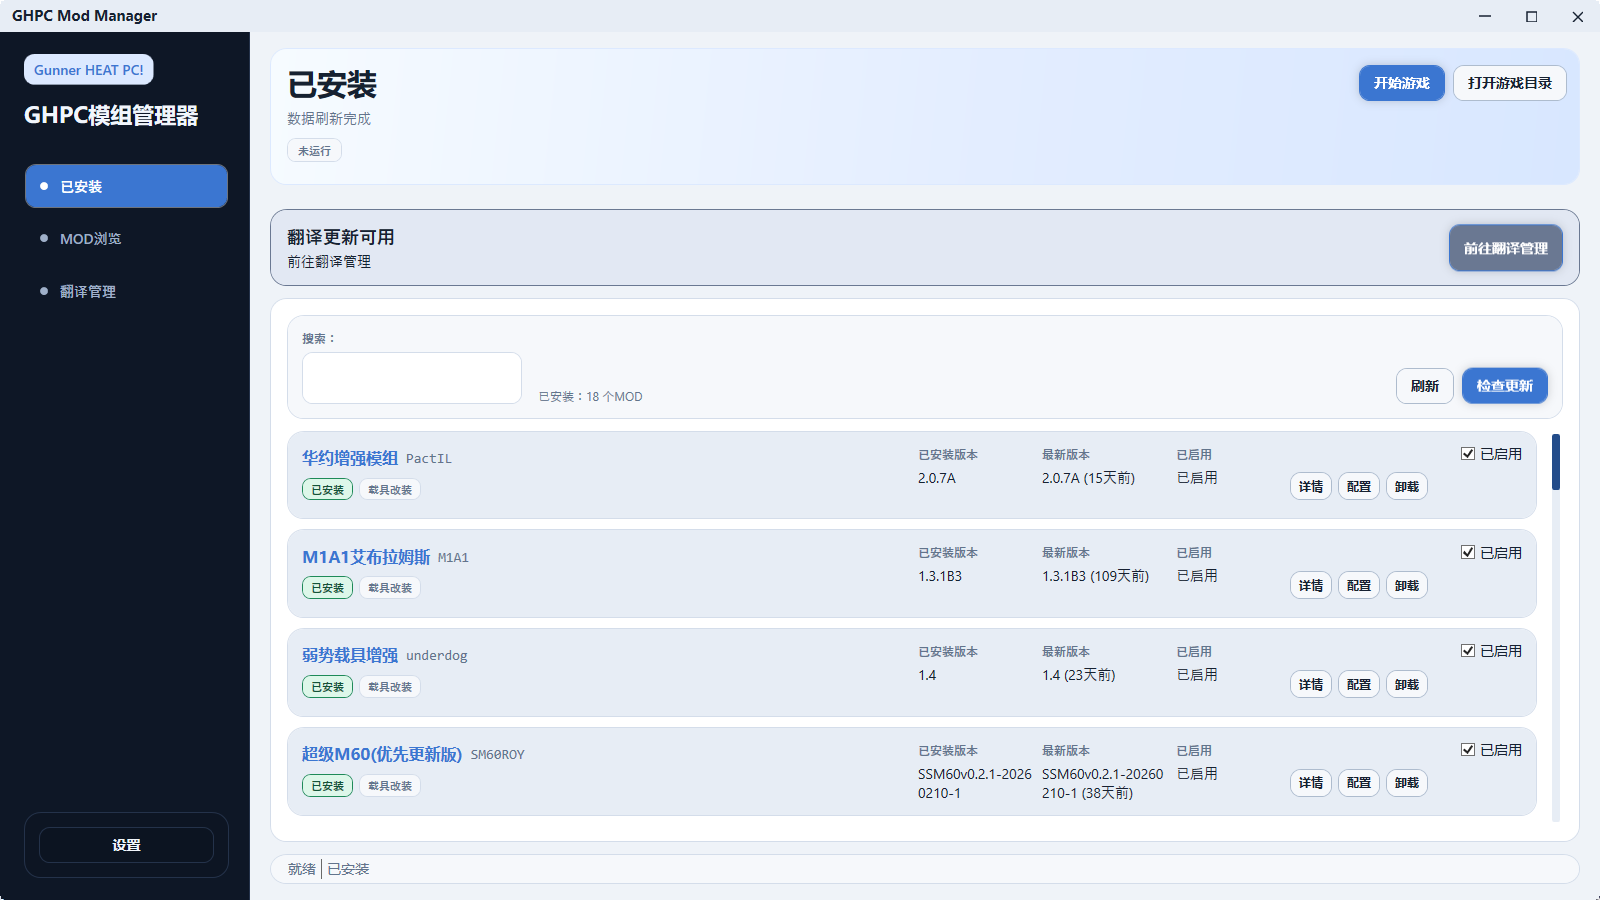Viewport: 1600px width, 900px height.
Task: Click the 未运行 status badge
Action: pyautogui.click(x=314, y=150)
